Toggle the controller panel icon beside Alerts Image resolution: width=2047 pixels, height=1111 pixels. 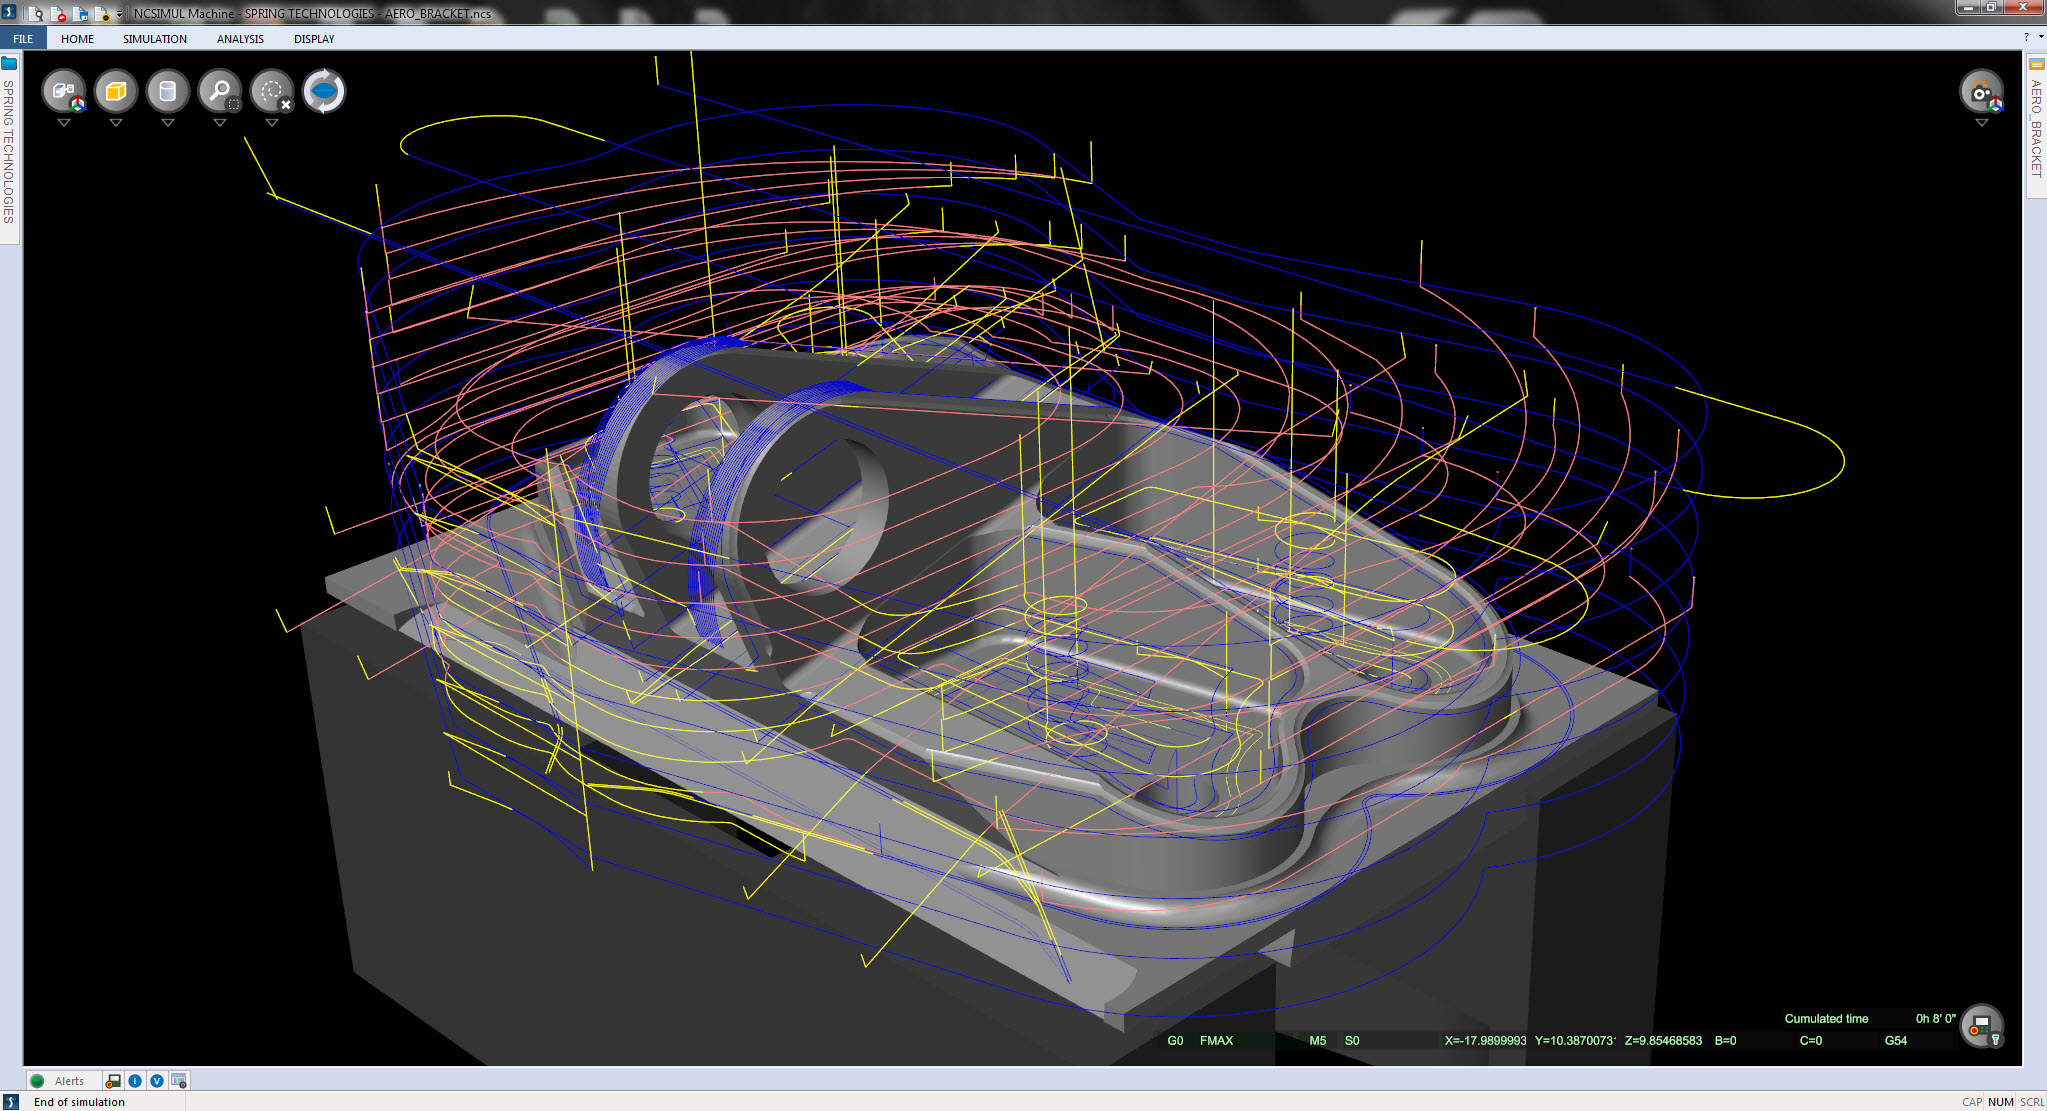113,1081
